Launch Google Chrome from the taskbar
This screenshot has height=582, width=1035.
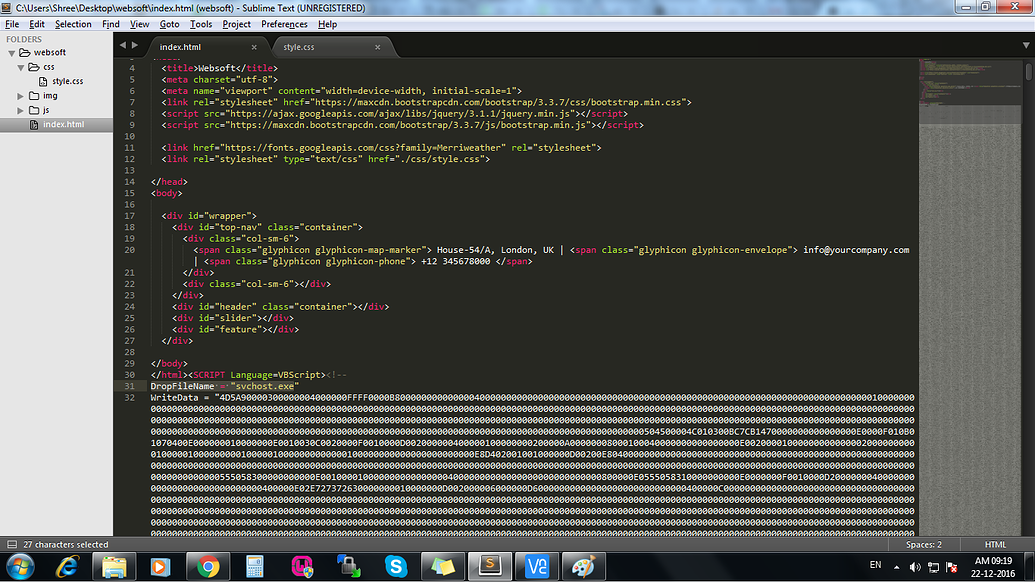click(x=208, y=566)
